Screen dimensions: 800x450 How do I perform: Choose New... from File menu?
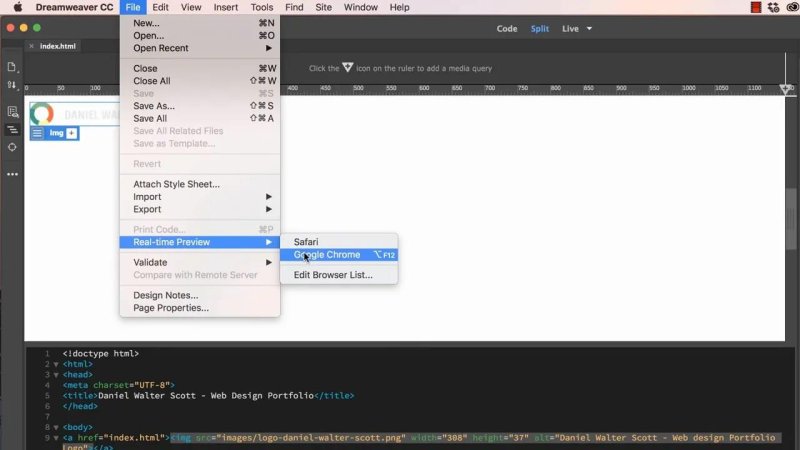click(x=199, y=23)
